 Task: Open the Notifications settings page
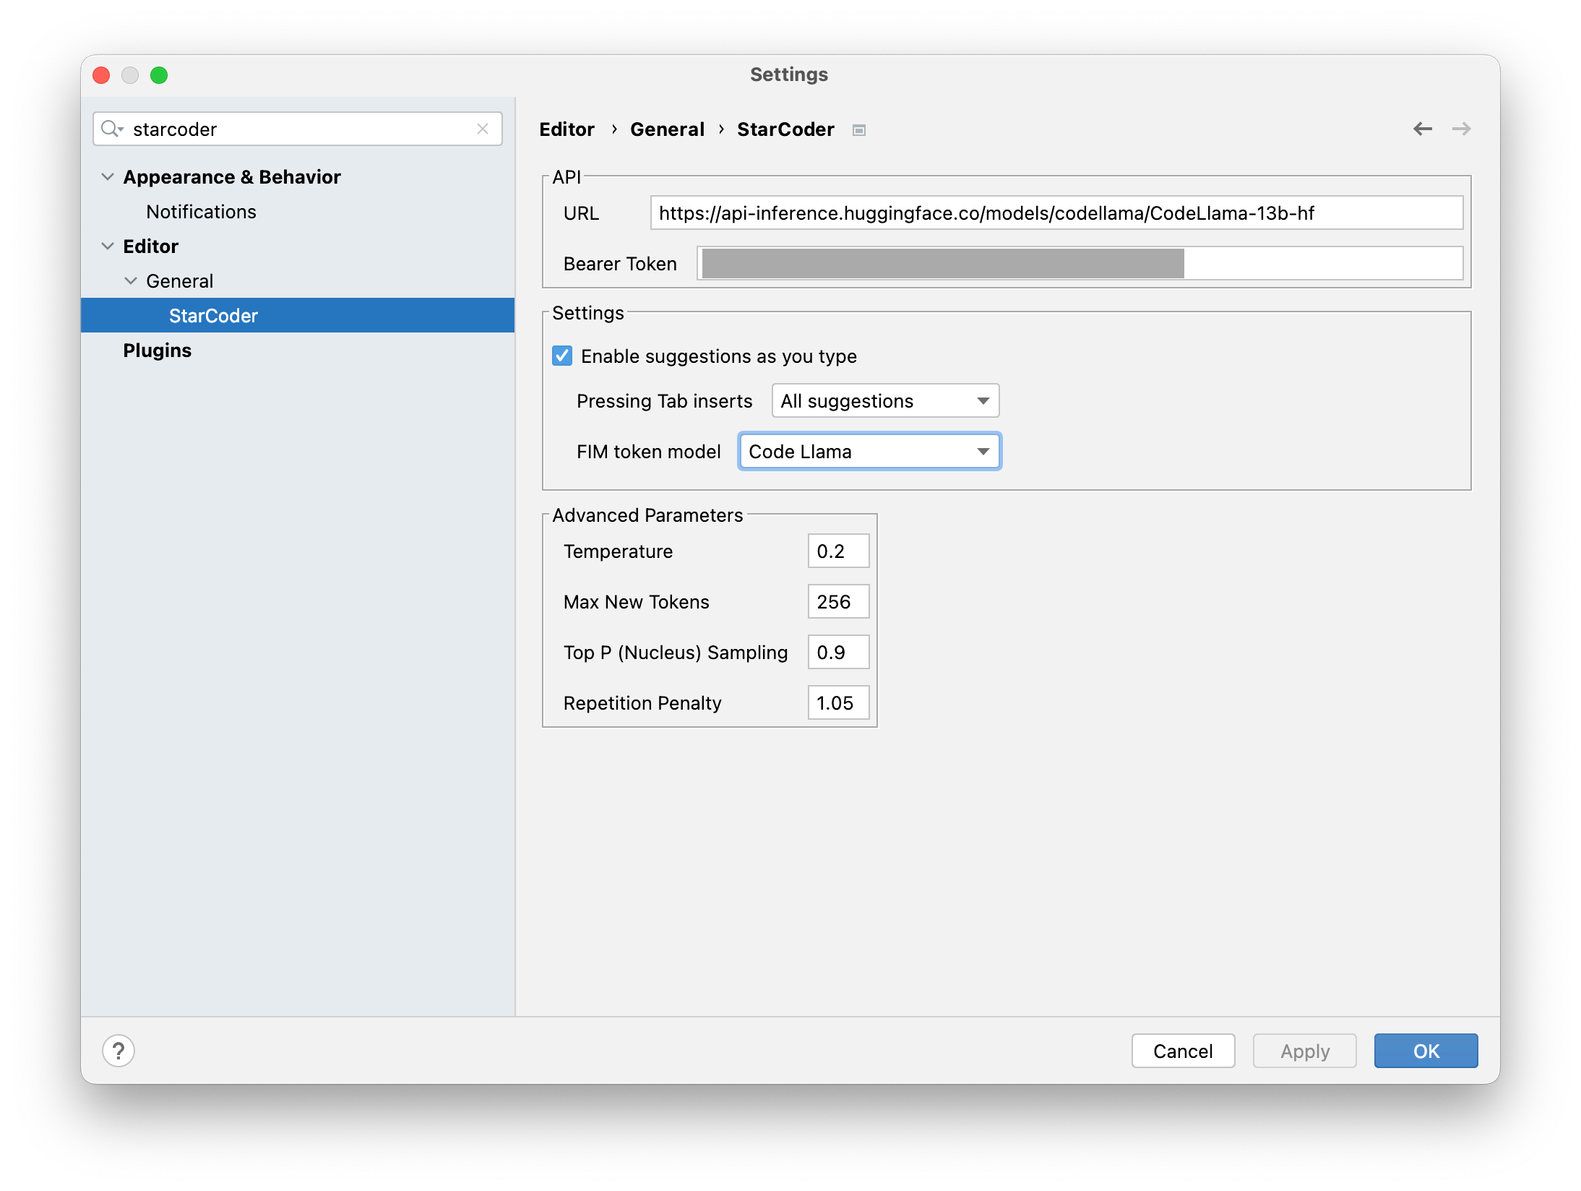(x=201, y=212)
